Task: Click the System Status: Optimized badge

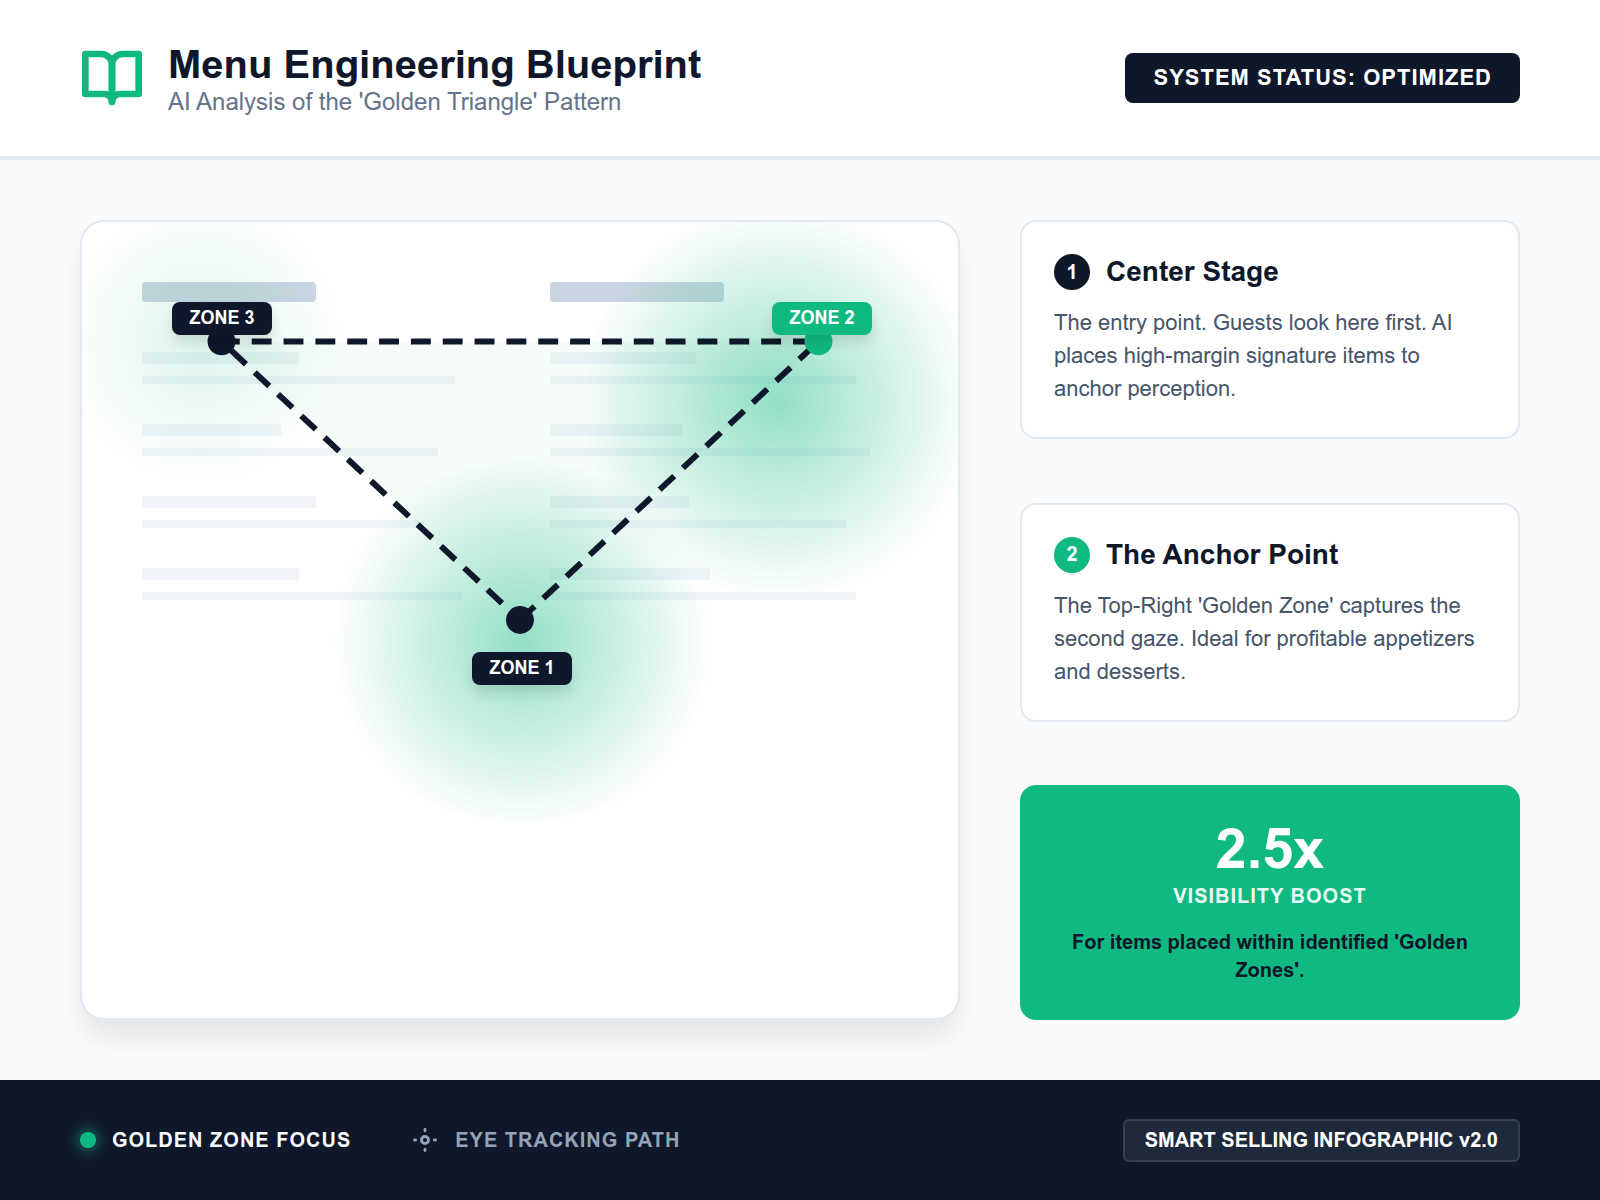Action: click(x=1322, y=78)
